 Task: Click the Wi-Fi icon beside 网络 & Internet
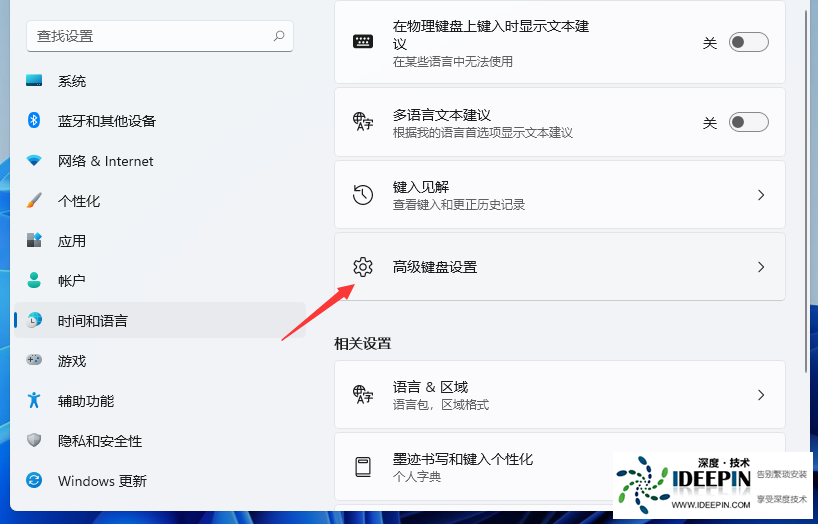pyautogui.click(x=34, y=161)
